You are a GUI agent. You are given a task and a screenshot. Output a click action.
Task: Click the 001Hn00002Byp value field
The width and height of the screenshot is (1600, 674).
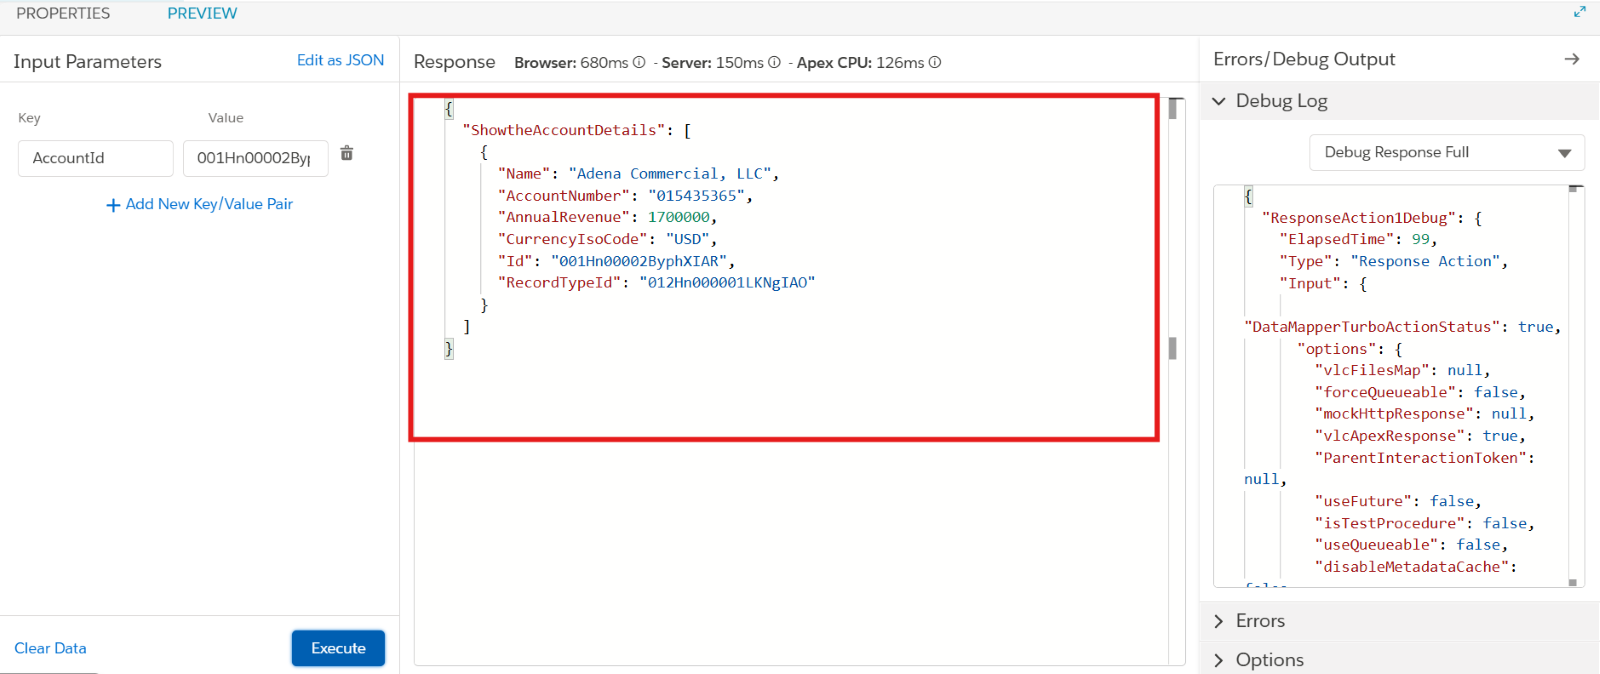pos(255,158)
